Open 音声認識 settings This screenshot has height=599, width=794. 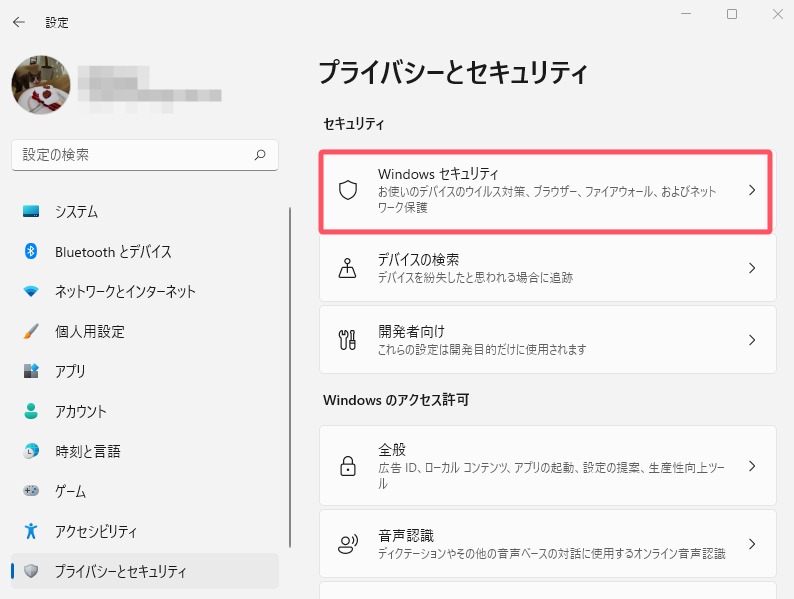[x=548, y=544]
